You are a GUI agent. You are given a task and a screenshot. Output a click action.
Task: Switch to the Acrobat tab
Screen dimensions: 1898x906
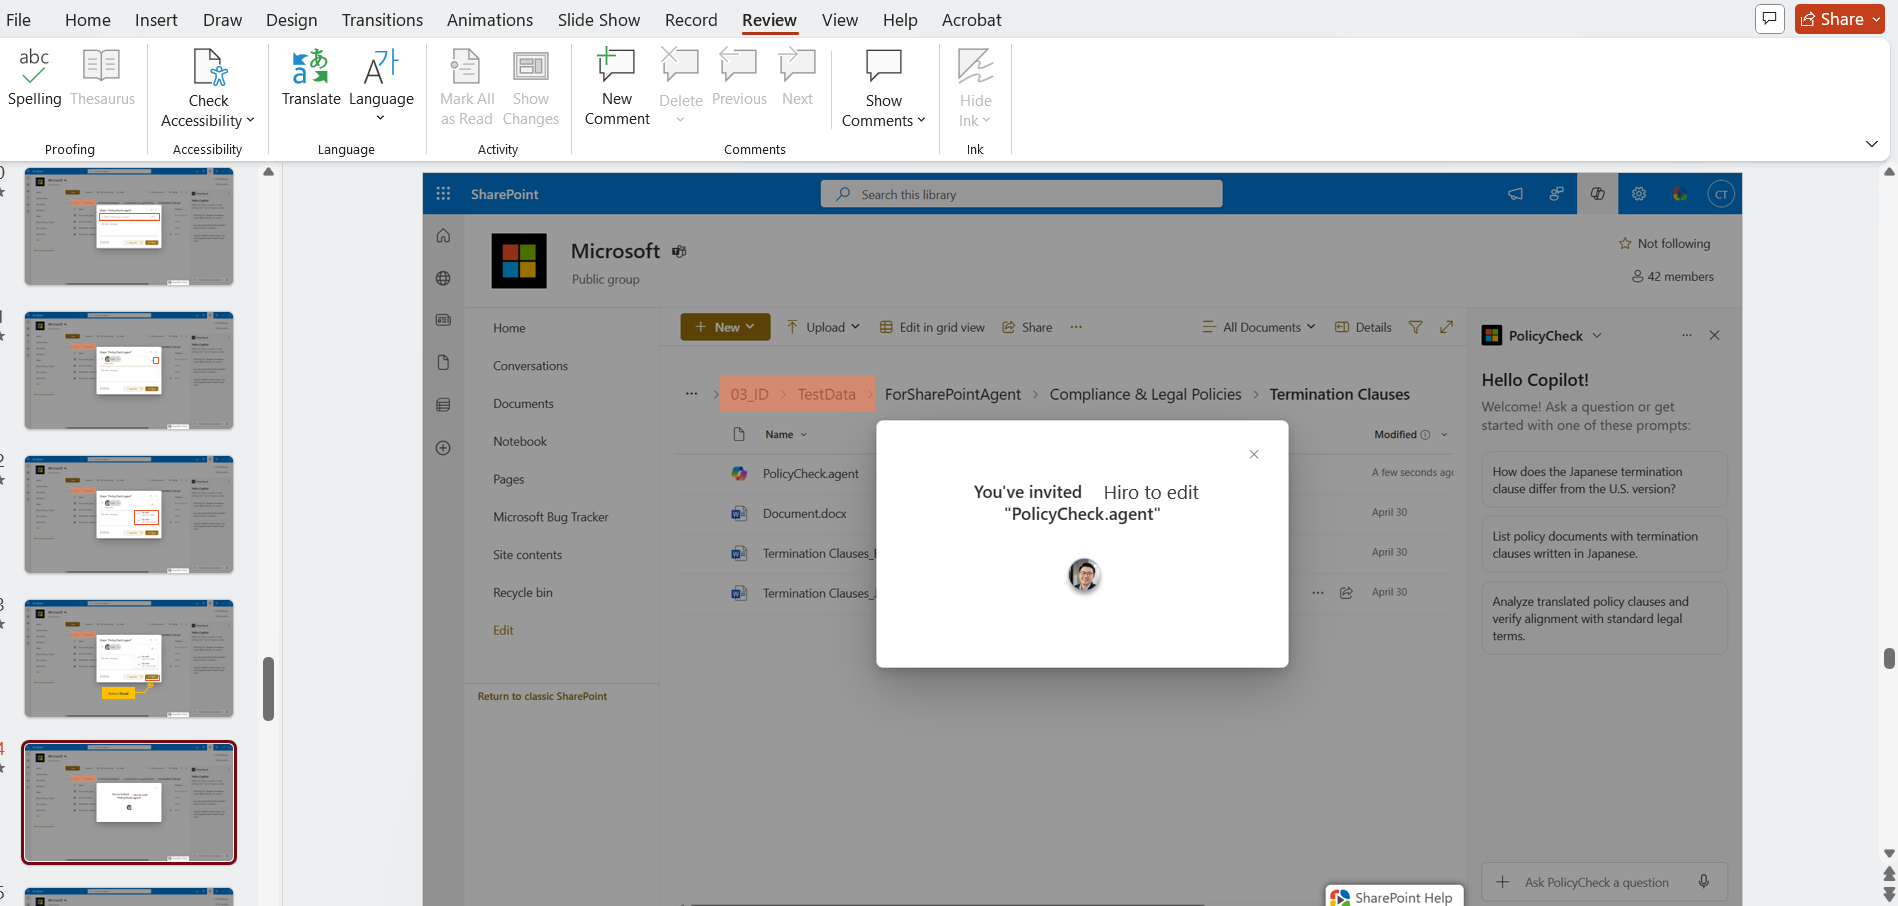coord(971,19)
